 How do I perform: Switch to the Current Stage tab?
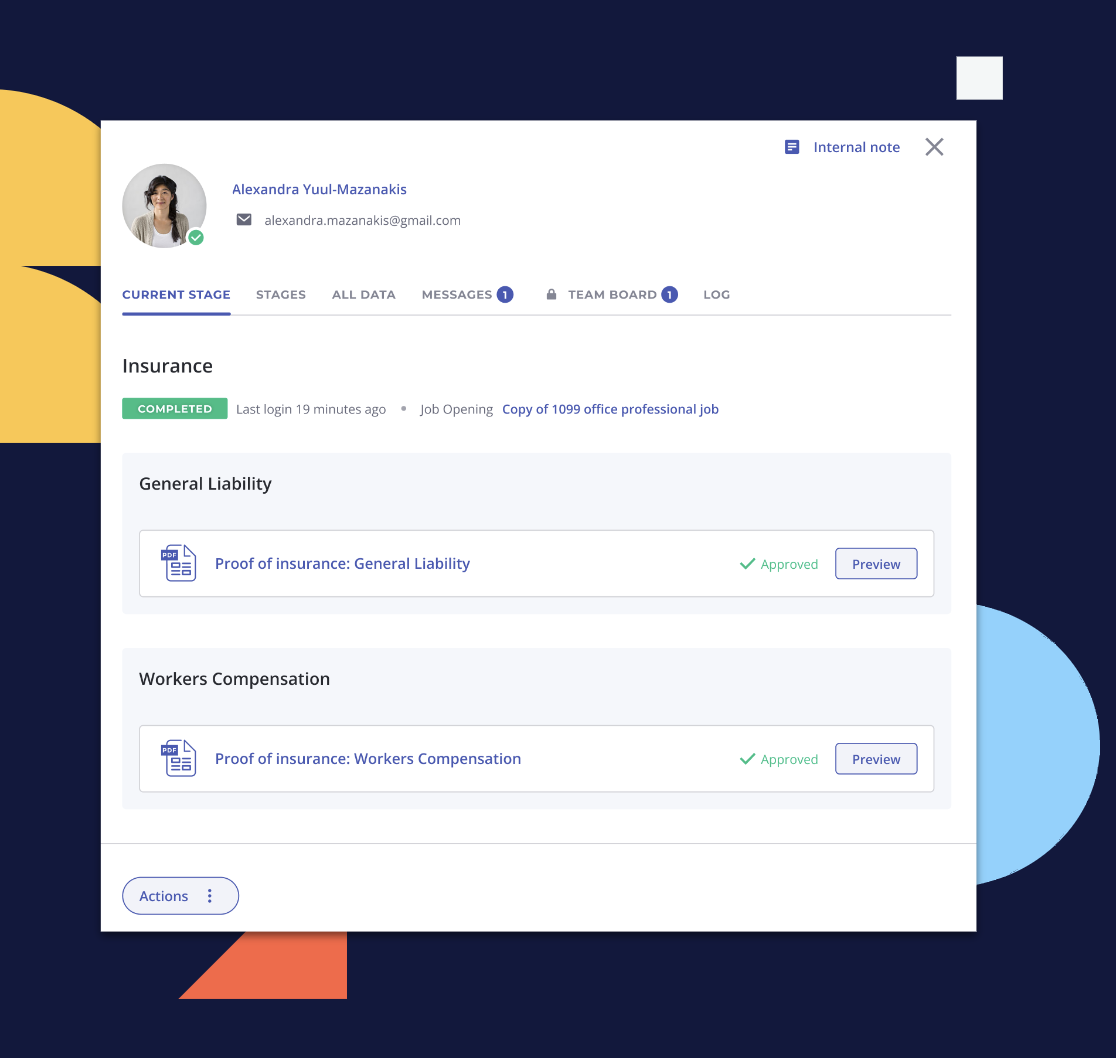pos(176,295)
